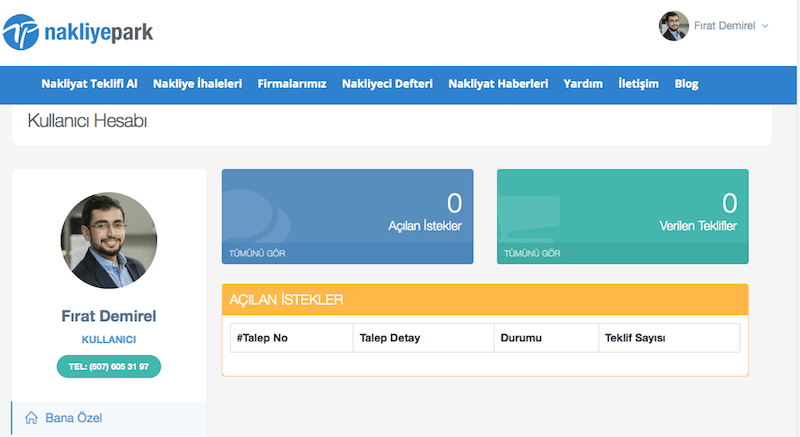The width and height of the screenshot is (800, 437).
Task: Click the #Talep No column header
Action: click(261, 338)
